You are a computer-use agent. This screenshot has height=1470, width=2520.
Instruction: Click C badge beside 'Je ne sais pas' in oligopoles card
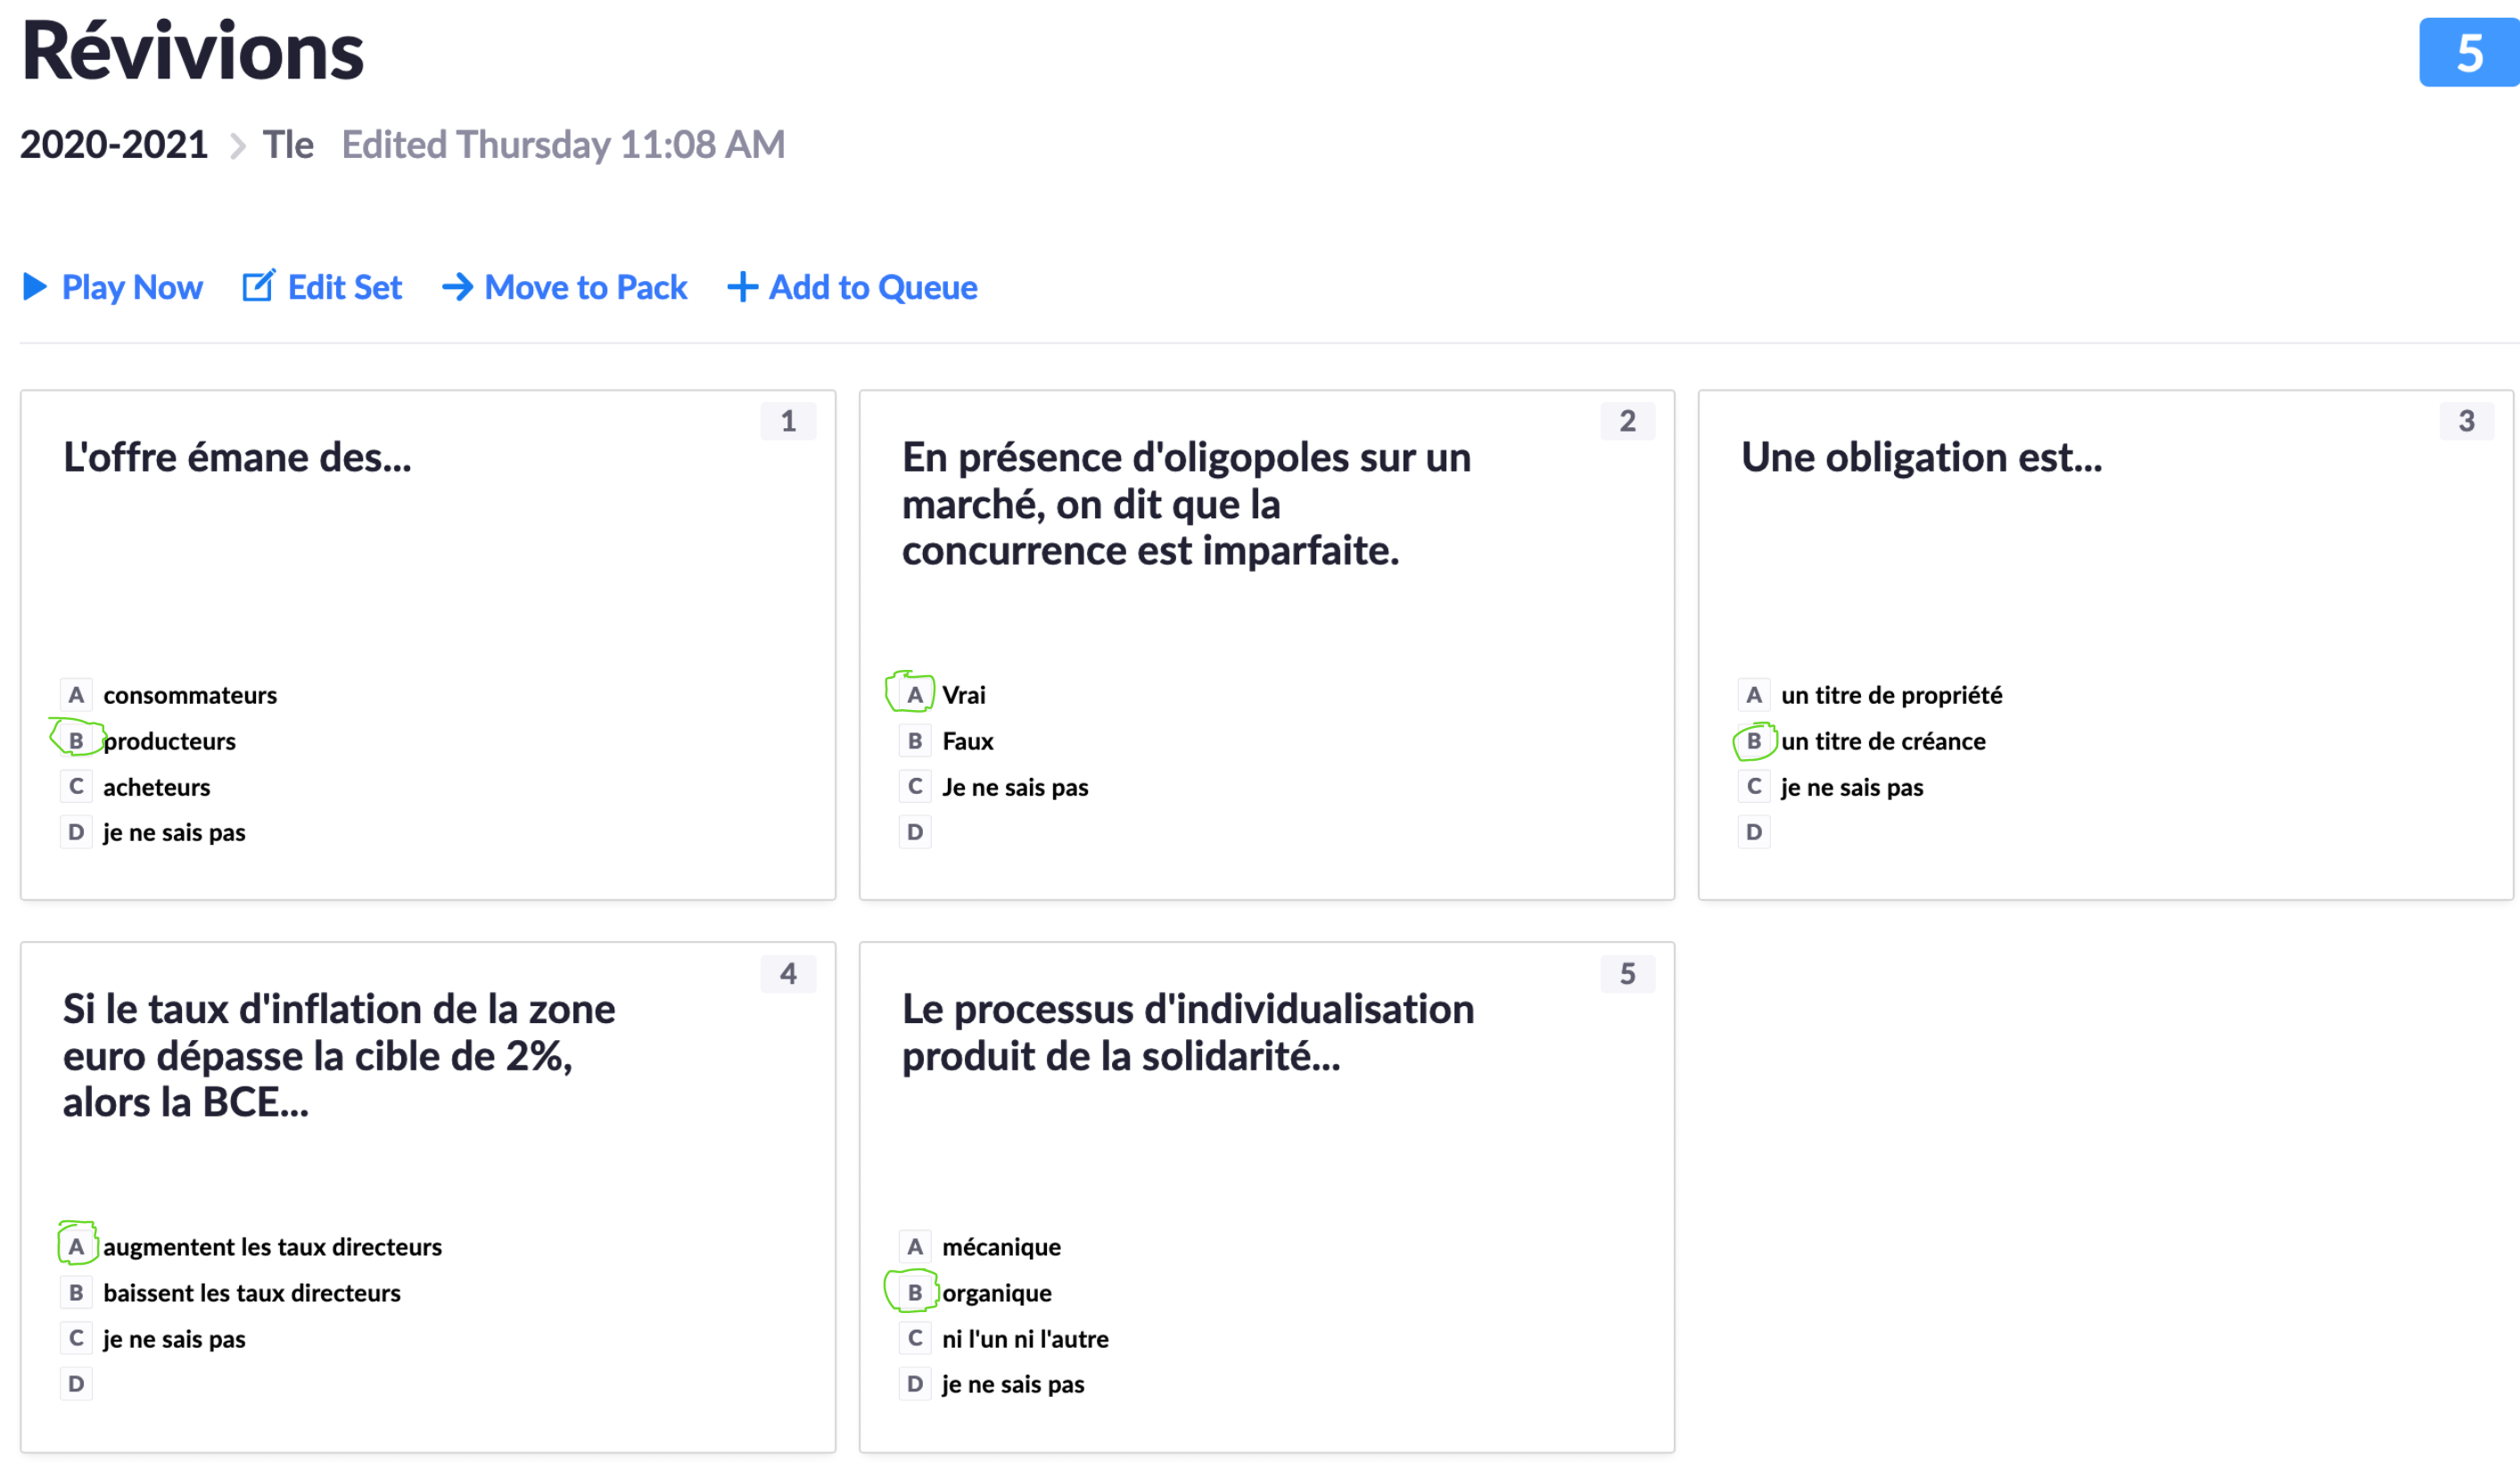[x=915, y=787]
